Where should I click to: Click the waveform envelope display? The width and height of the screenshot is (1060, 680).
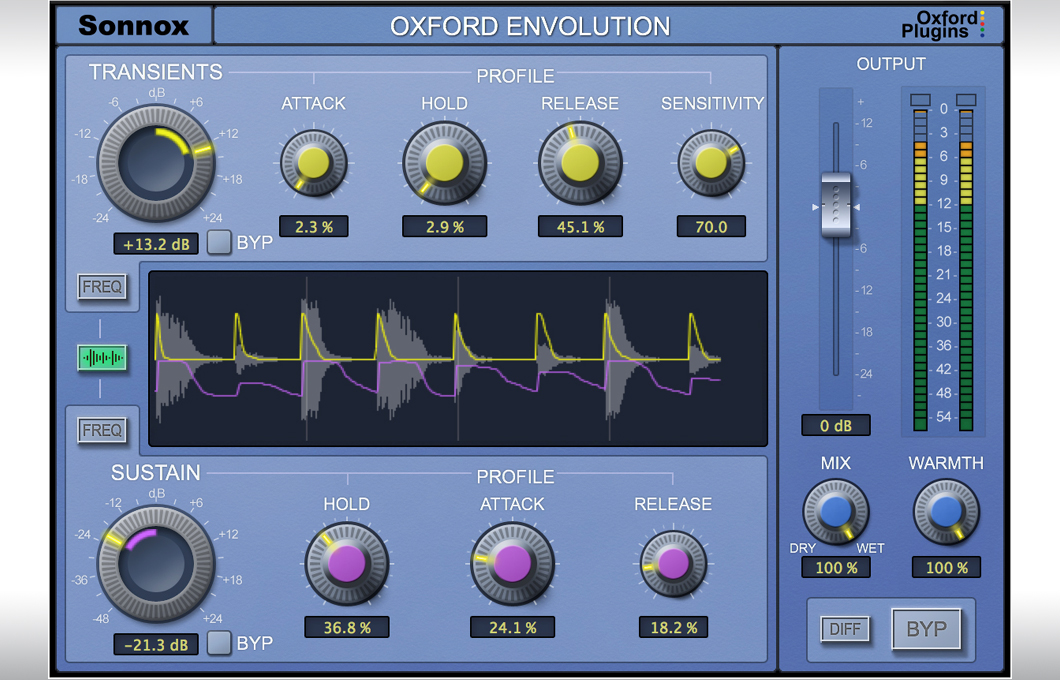458,358
